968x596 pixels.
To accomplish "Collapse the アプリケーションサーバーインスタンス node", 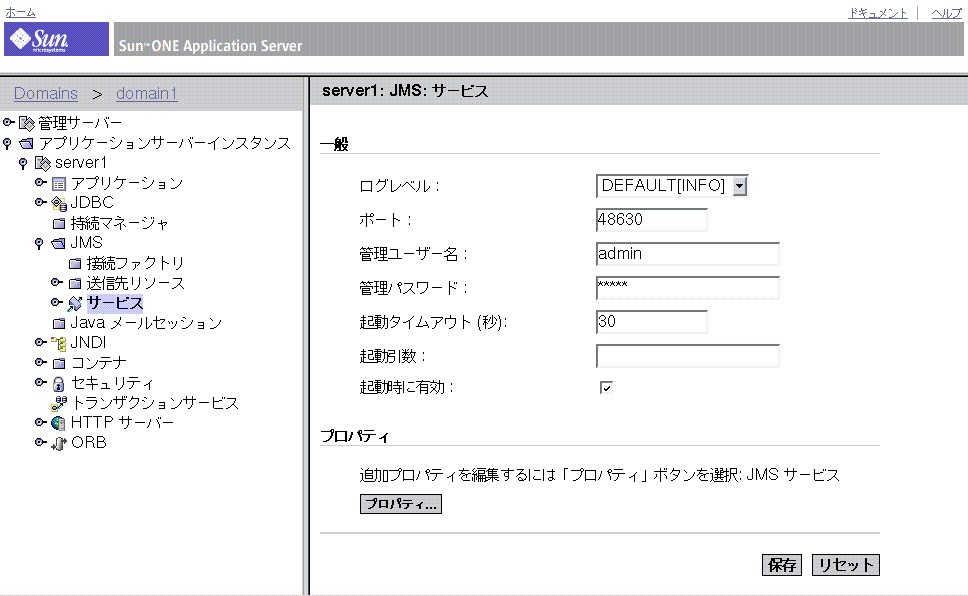I will point(7,143).
